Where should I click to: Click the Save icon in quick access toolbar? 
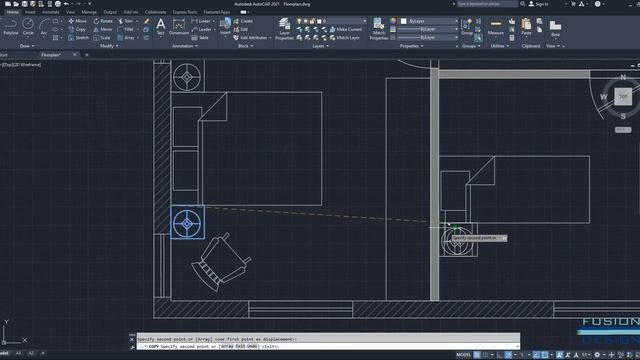click(x=24, y=4)
